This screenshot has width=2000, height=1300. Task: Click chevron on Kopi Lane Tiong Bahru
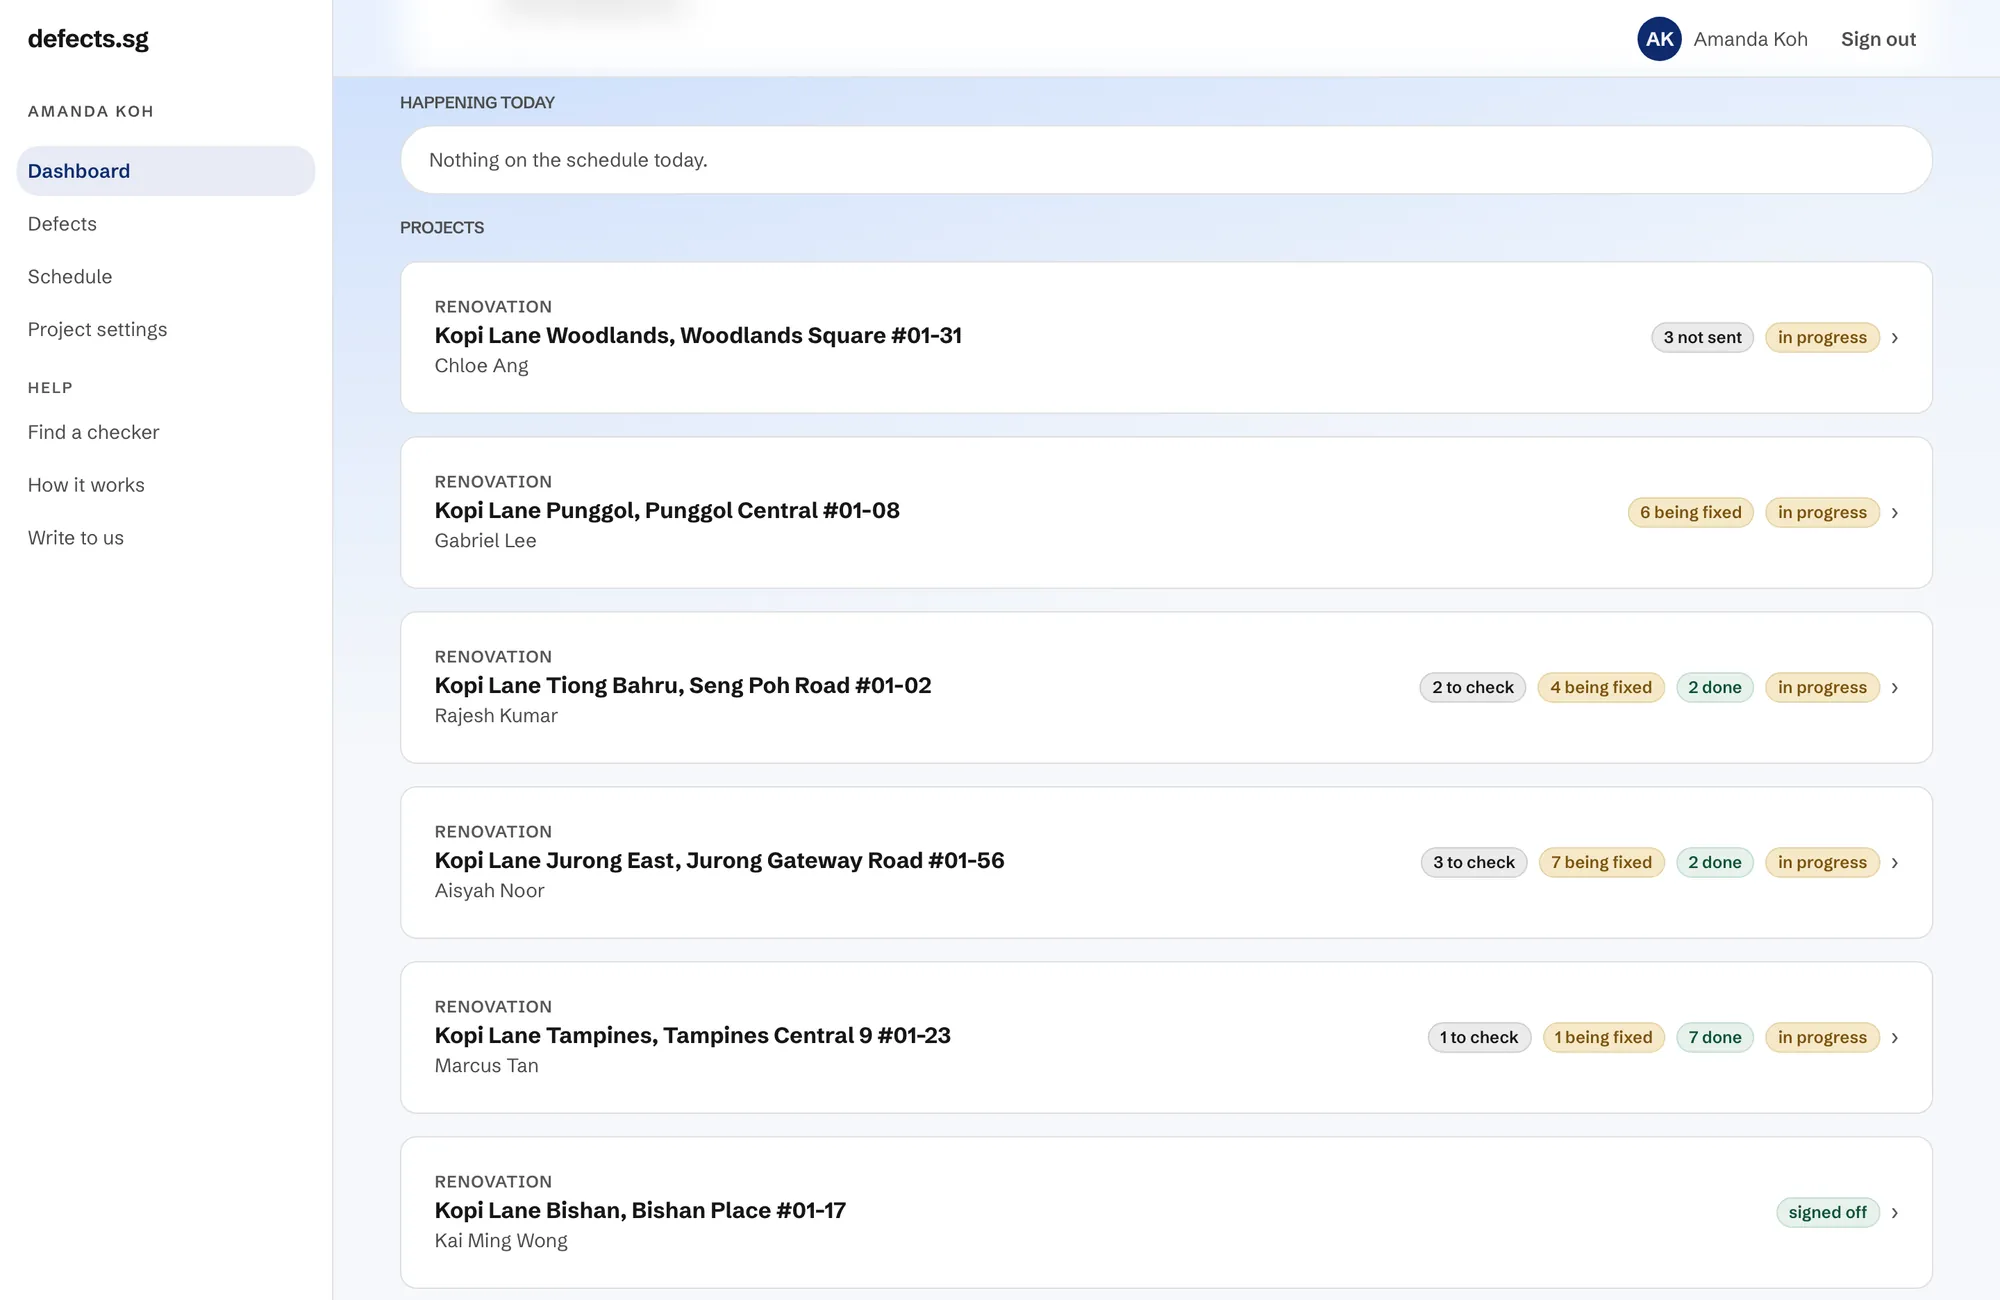click(x=1894, y=688)
